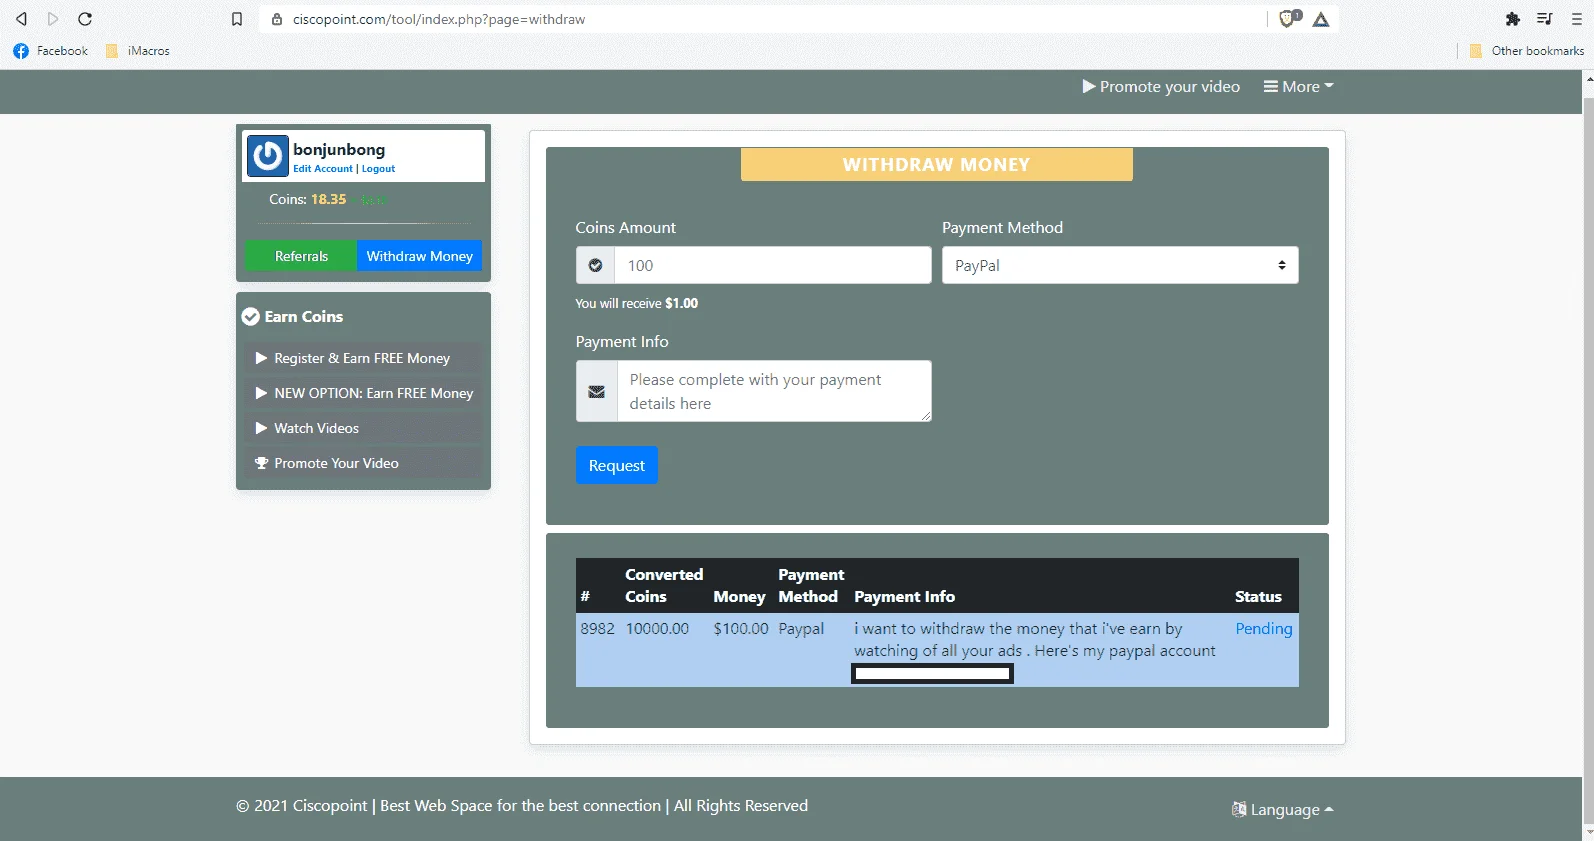This screenshot has height=841, width=1594.
Task: Open the browser main menu icon
Action: pos(1577,19)
